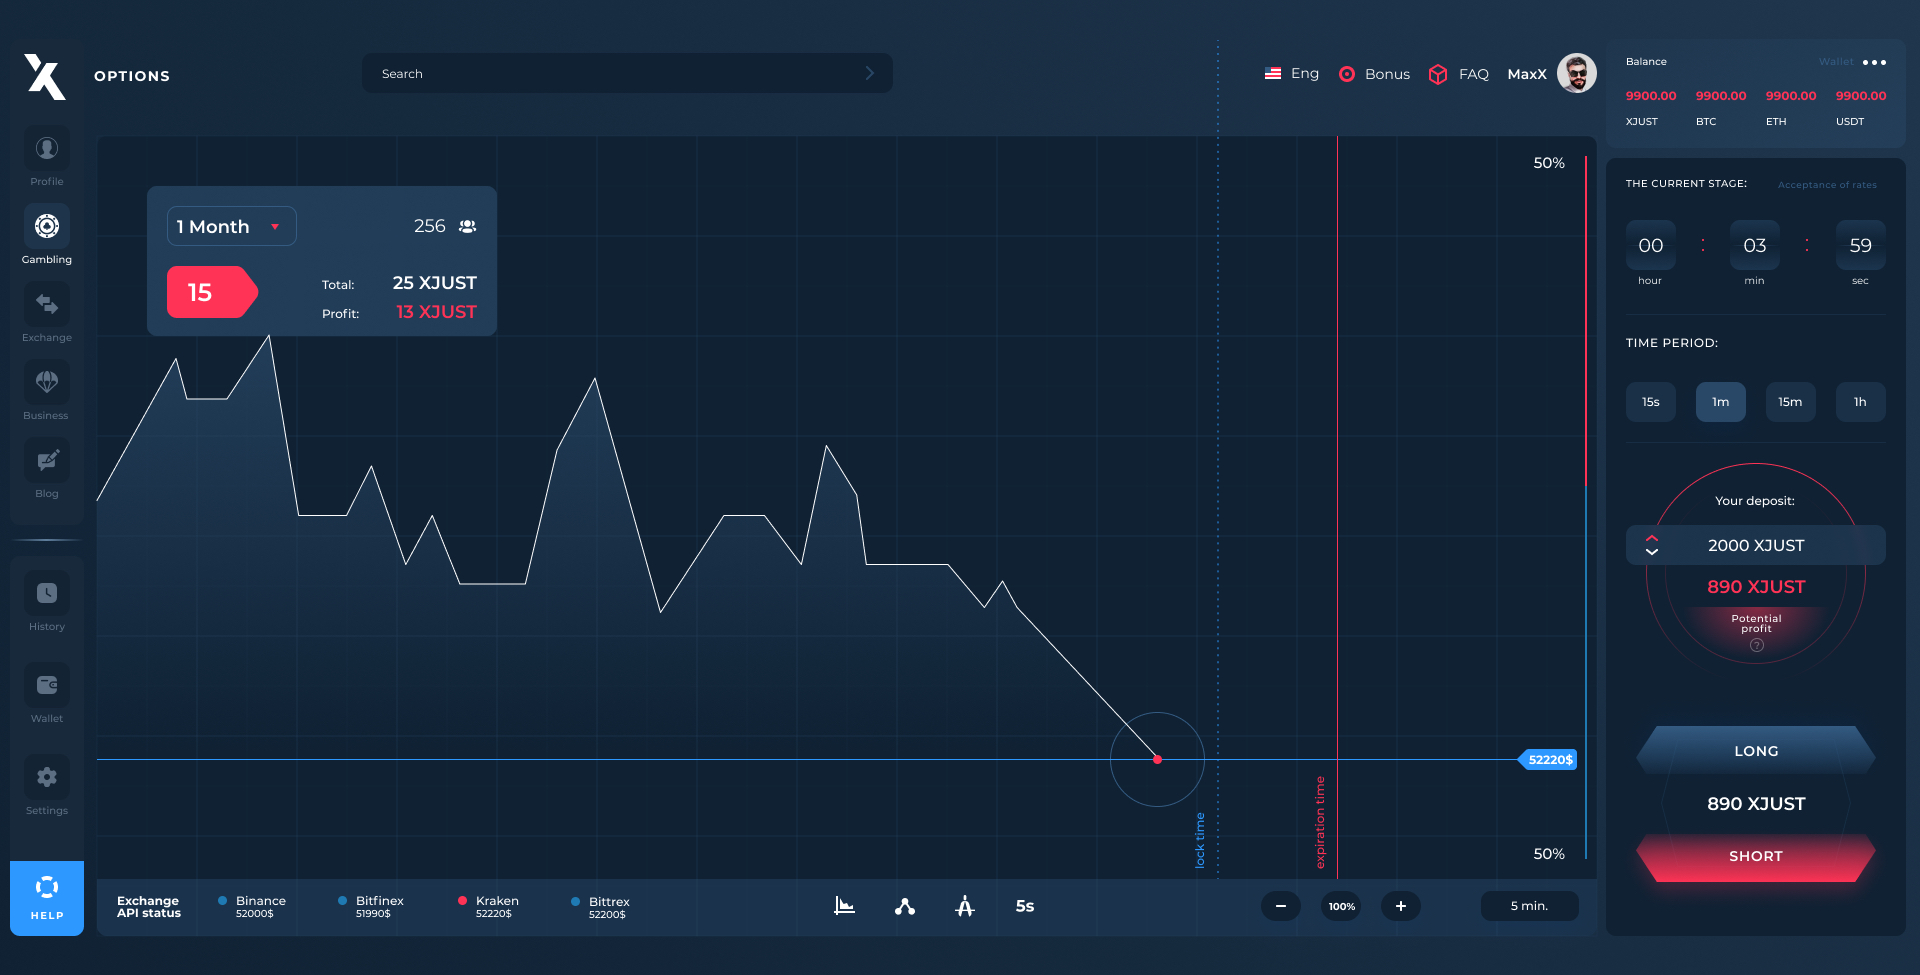This screenshot has height=975, width=1920.
Task: Open the Exchange arrows icon in sidebar
Action: pos(47,305)
